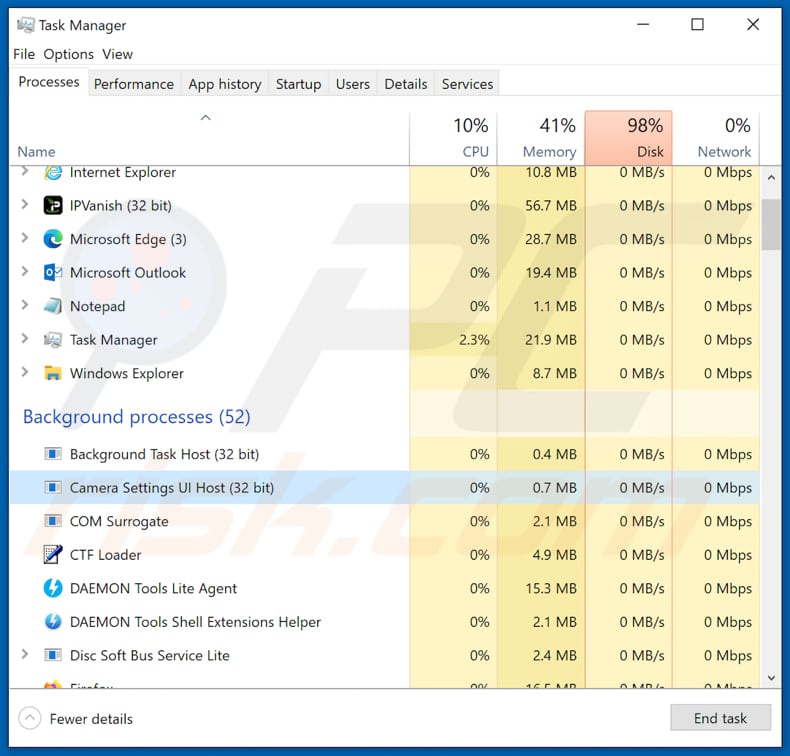Click the End task button
Viewport: 790px width, 756px height.
(x=720, y=718)
